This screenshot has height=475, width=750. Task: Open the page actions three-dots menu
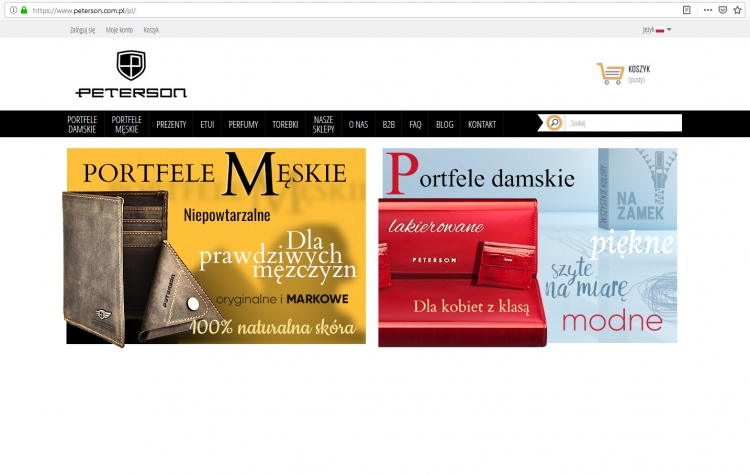(708, 10)
